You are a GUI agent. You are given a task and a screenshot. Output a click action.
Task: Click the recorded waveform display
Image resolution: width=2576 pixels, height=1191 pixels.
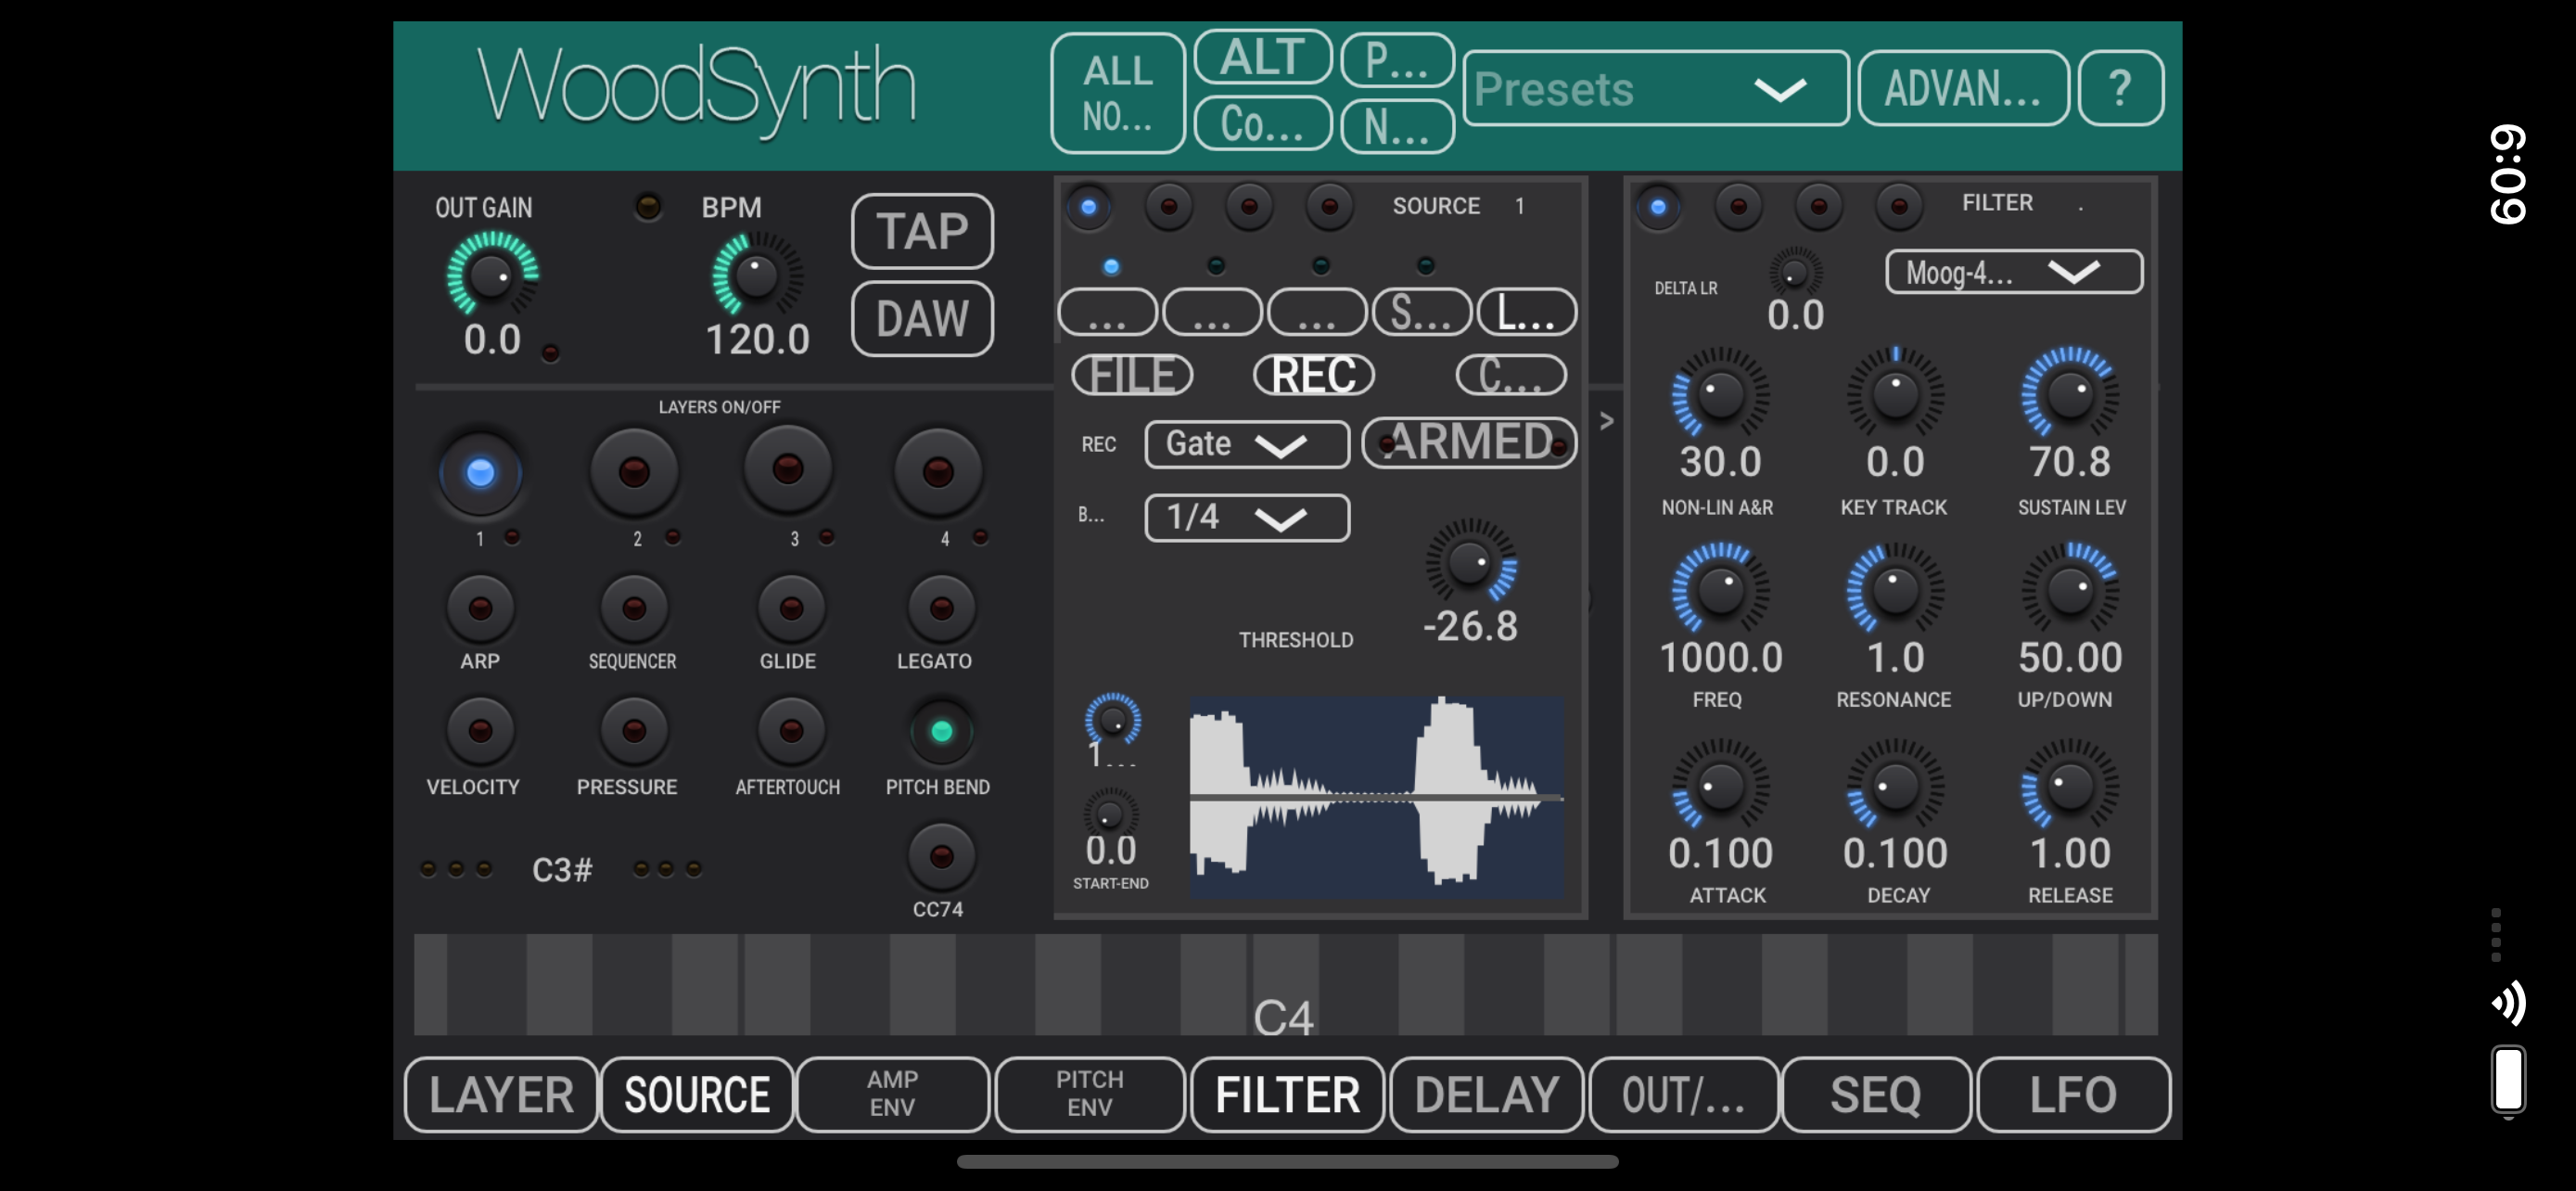click(1376, 797)
